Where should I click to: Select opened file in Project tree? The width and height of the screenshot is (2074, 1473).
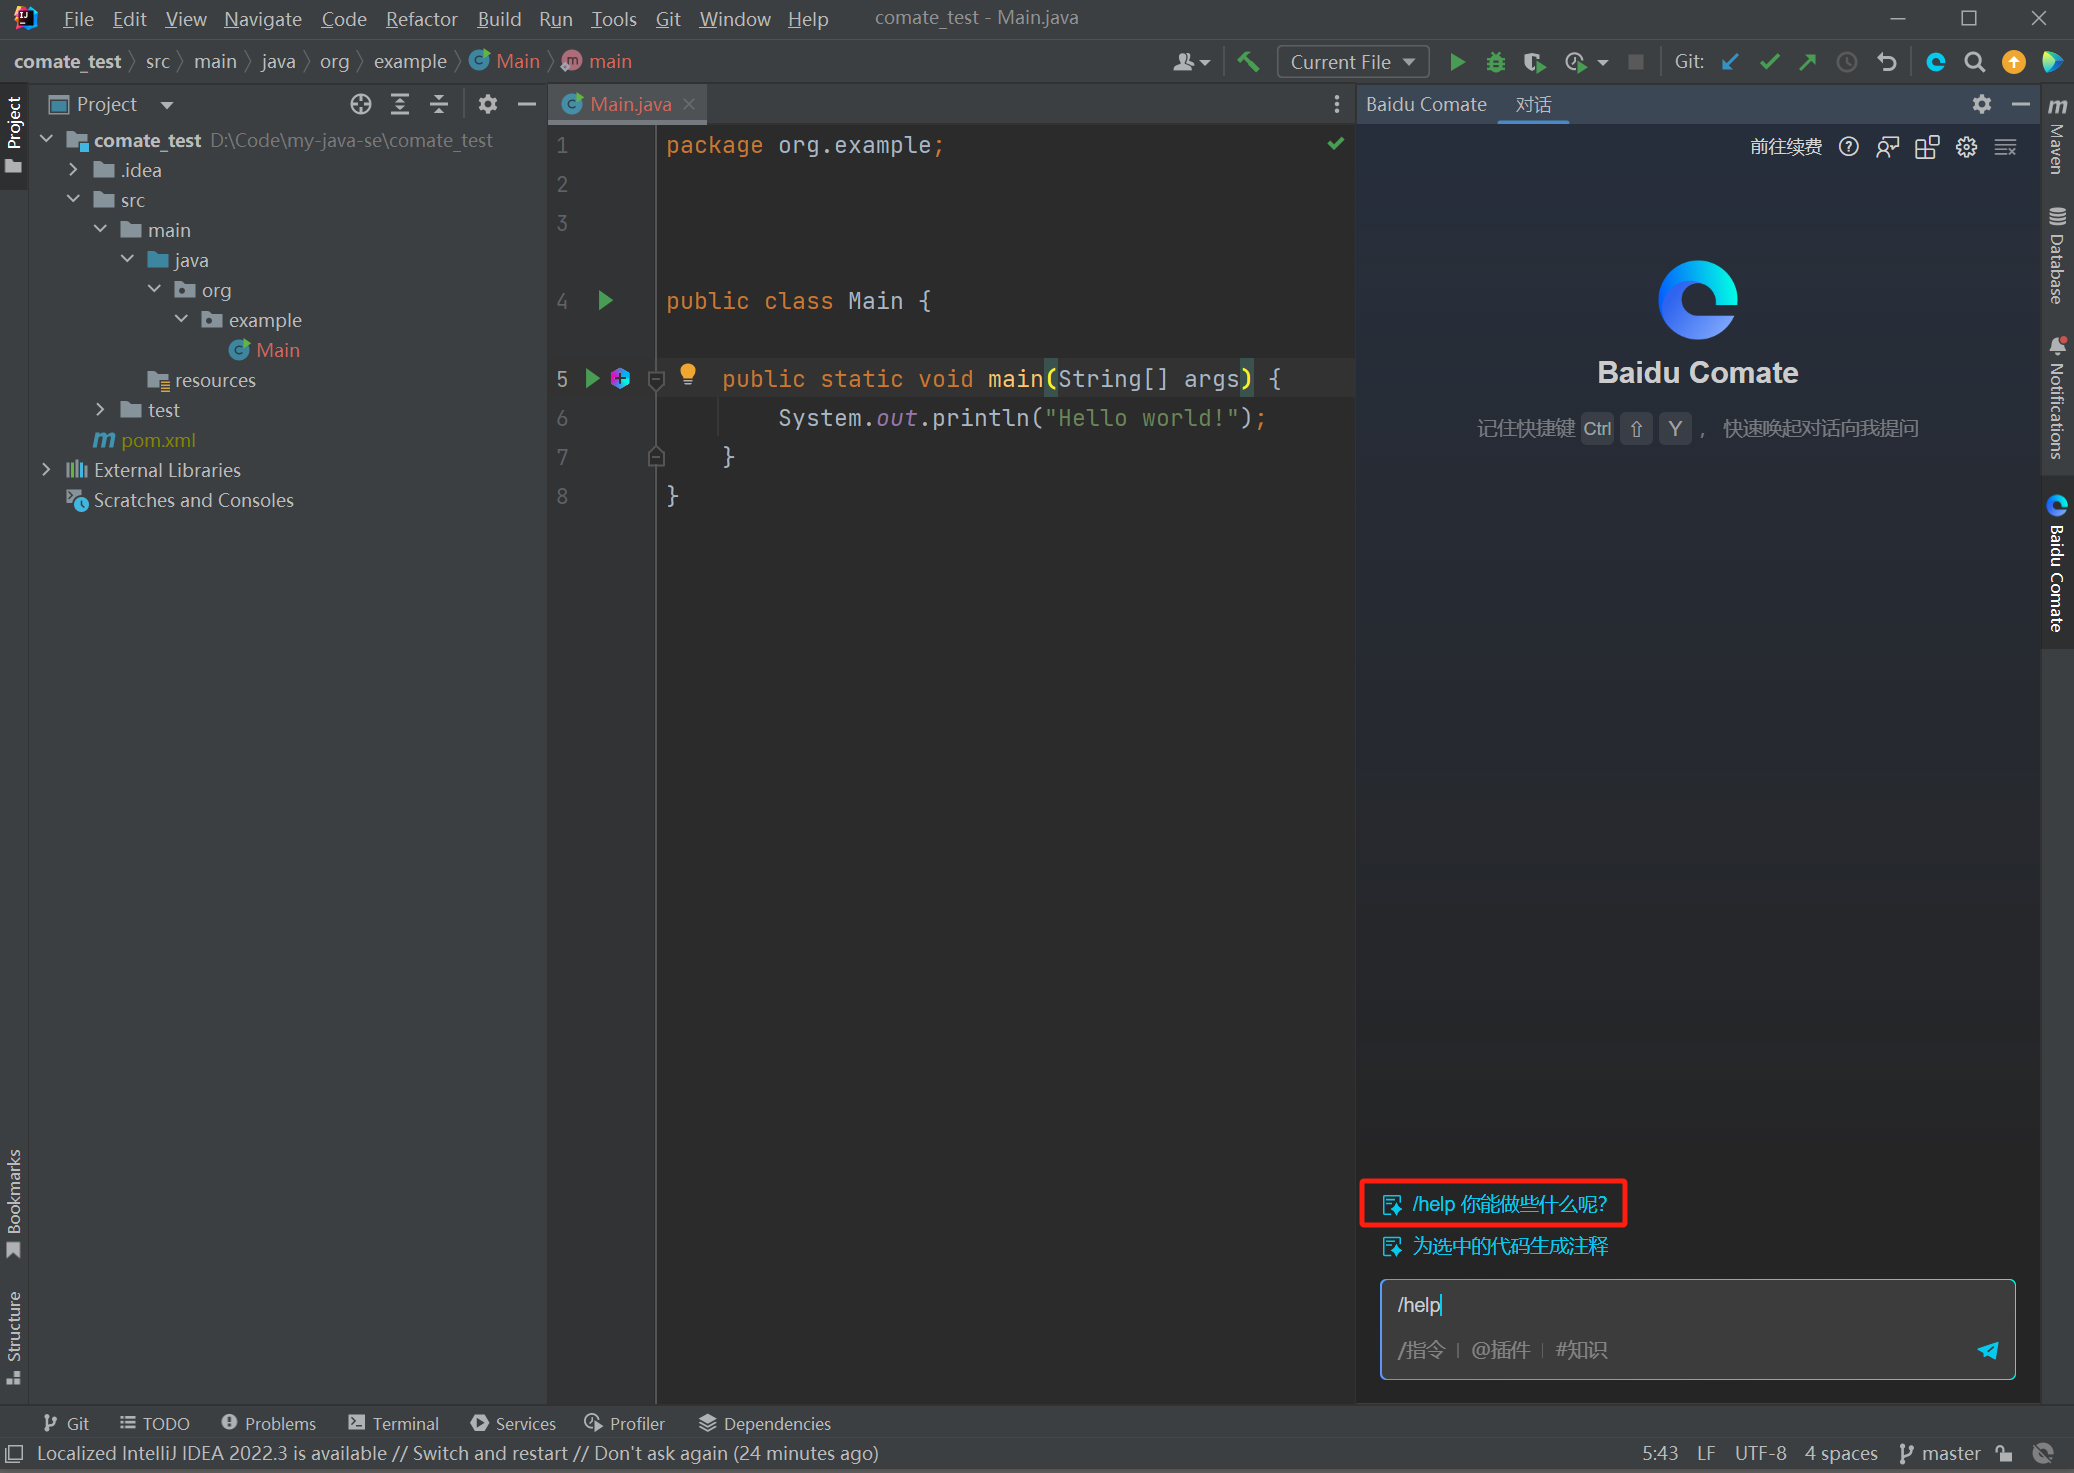click(361, 104)
